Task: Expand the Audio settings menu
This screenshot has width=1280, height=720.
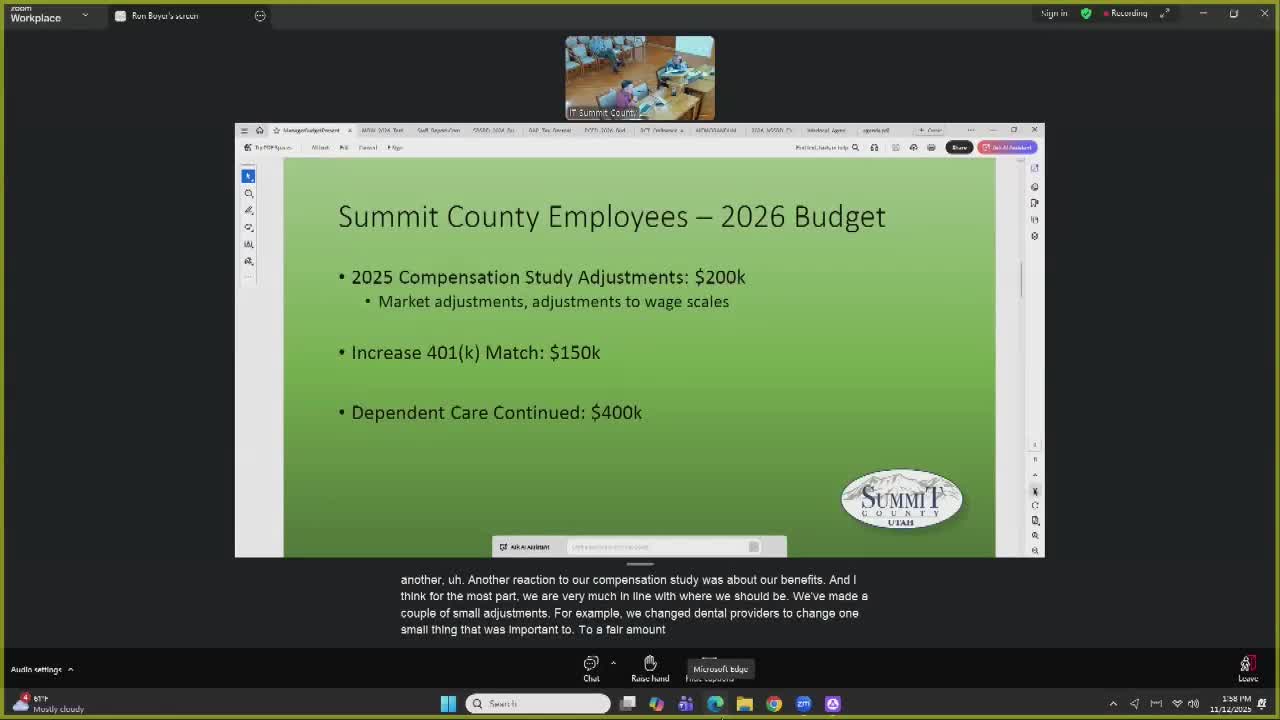Action: click(42, 669)
